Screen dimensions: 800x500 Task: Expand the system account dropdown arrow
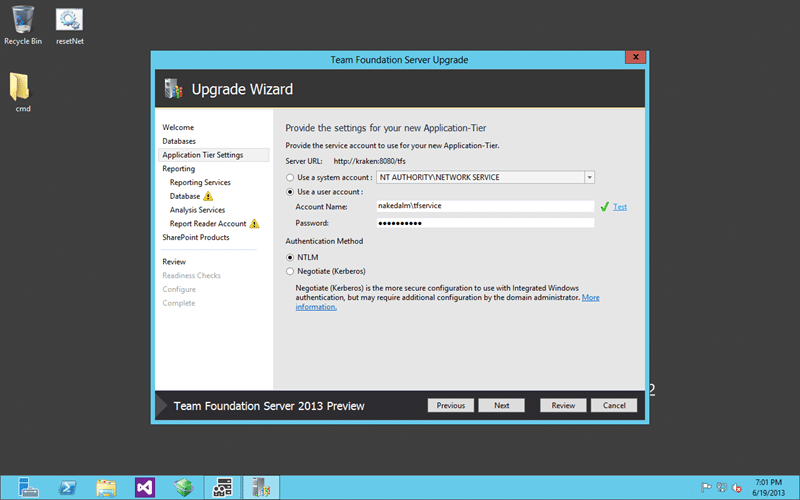589,178
